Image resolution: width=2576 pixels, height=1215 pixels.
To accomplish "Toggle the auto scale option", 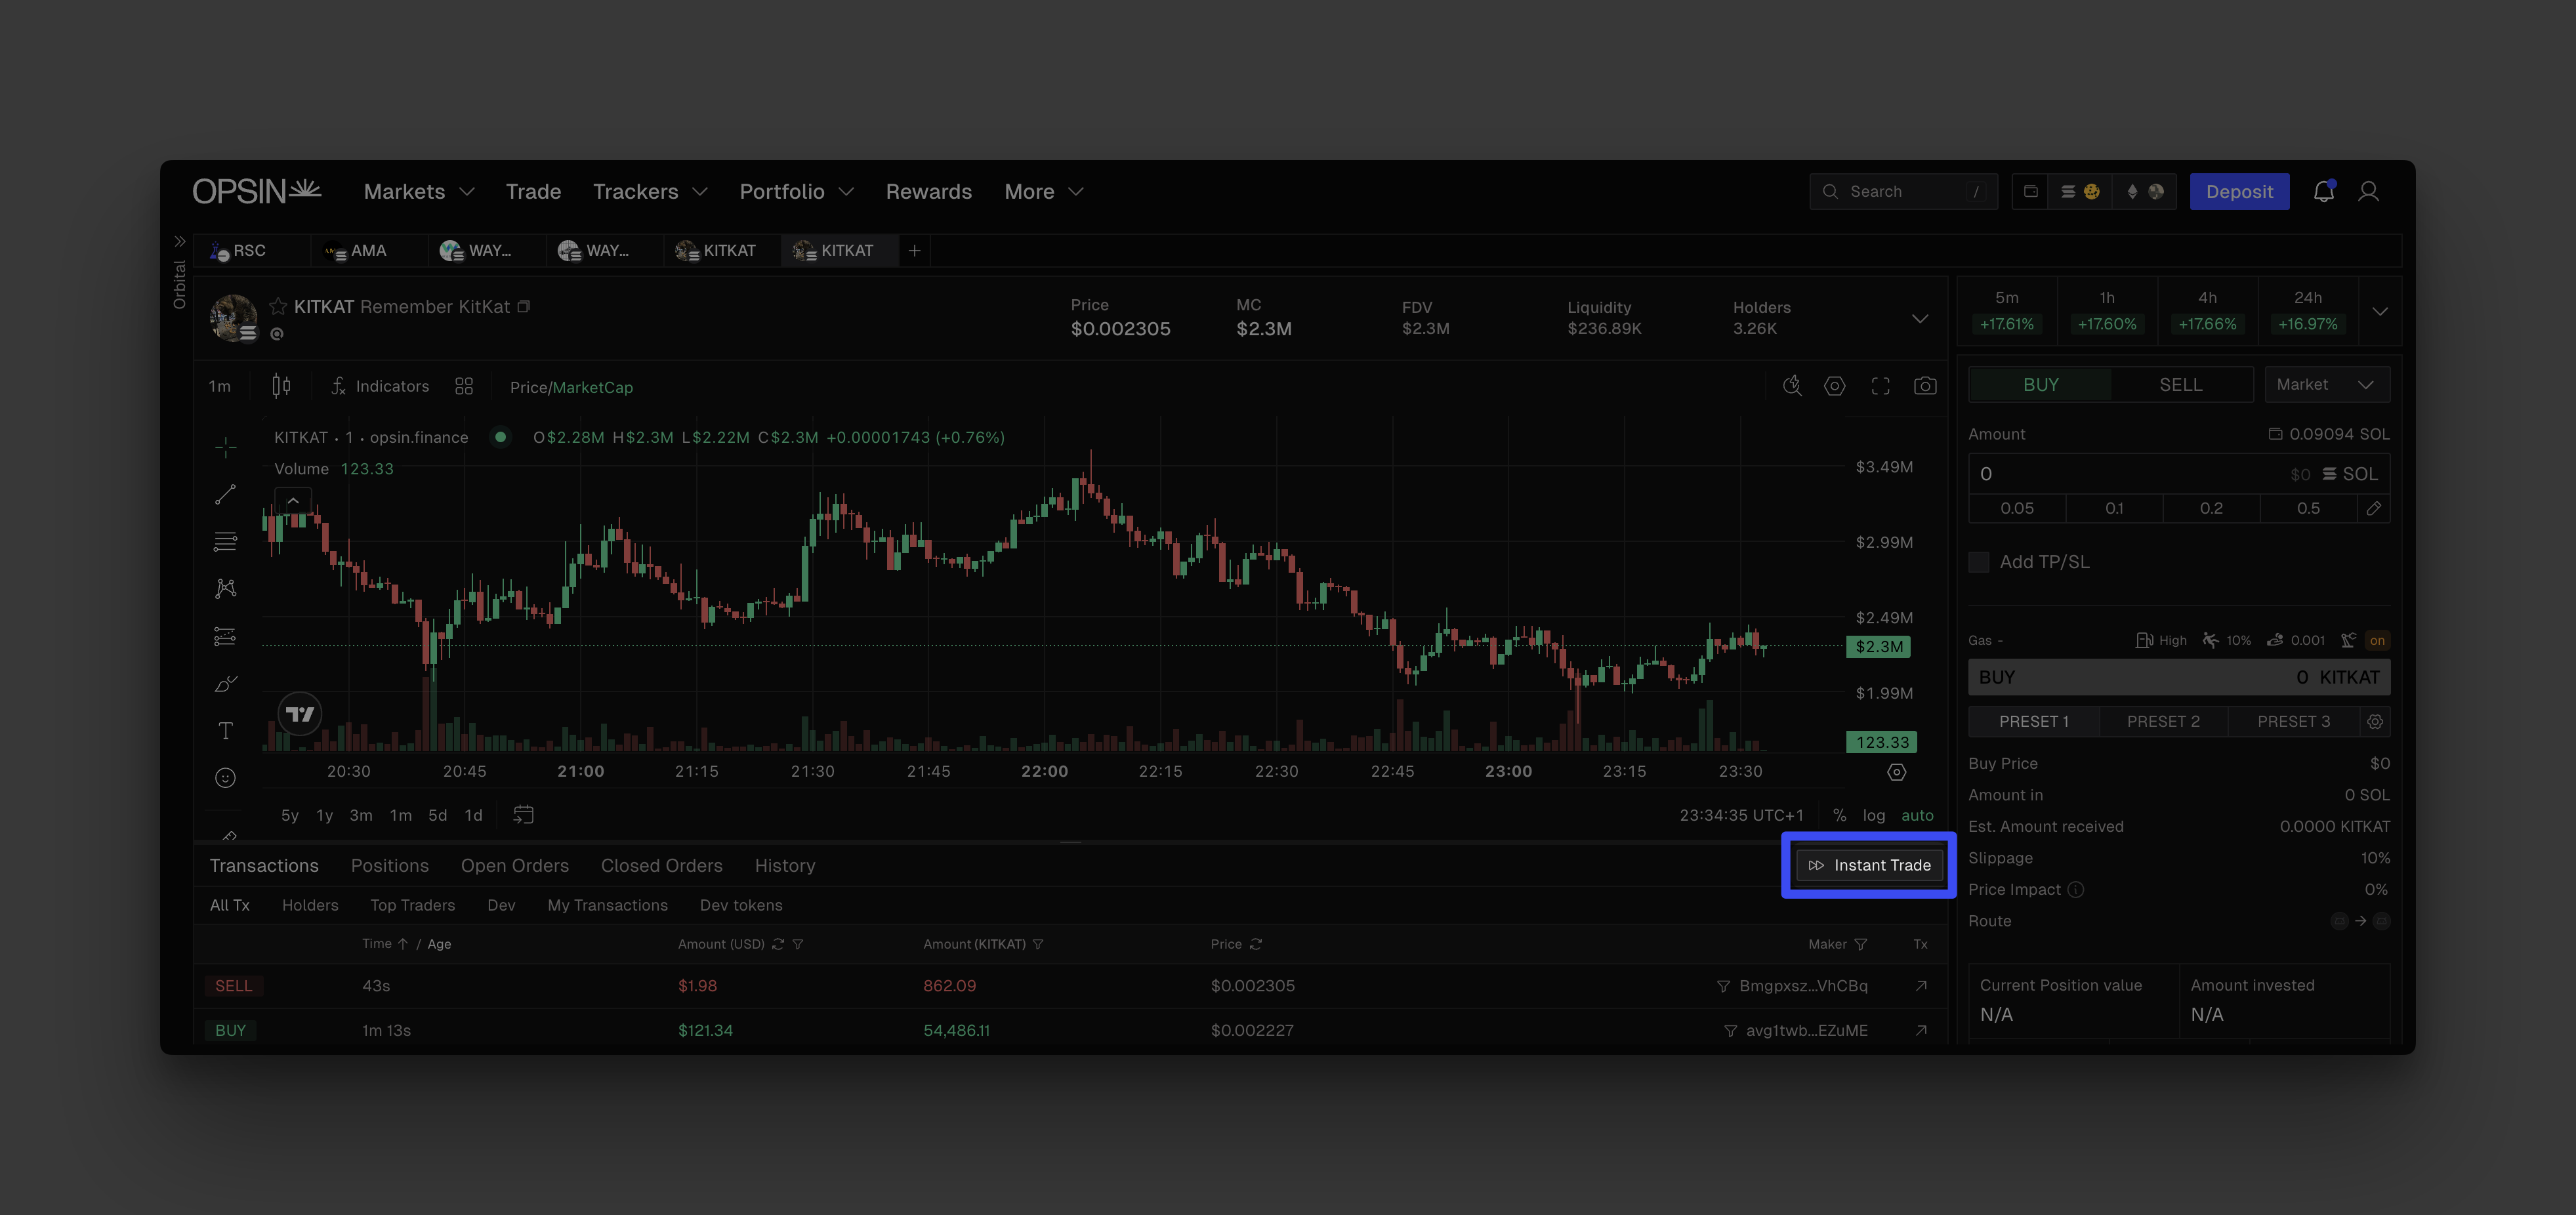I will [x=1917, y=815].
